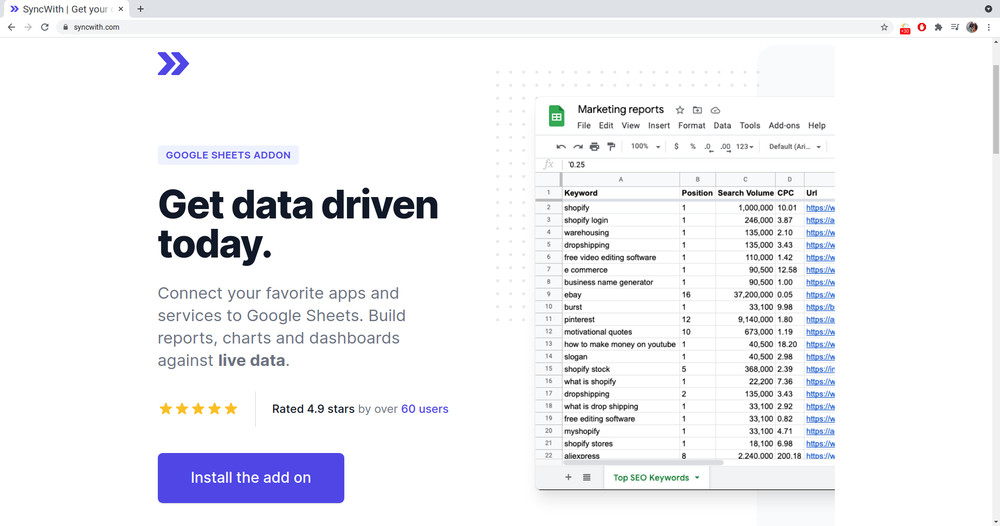Open the all sheets list icon
1000x526 pixels.
click(x=587, y=477)
